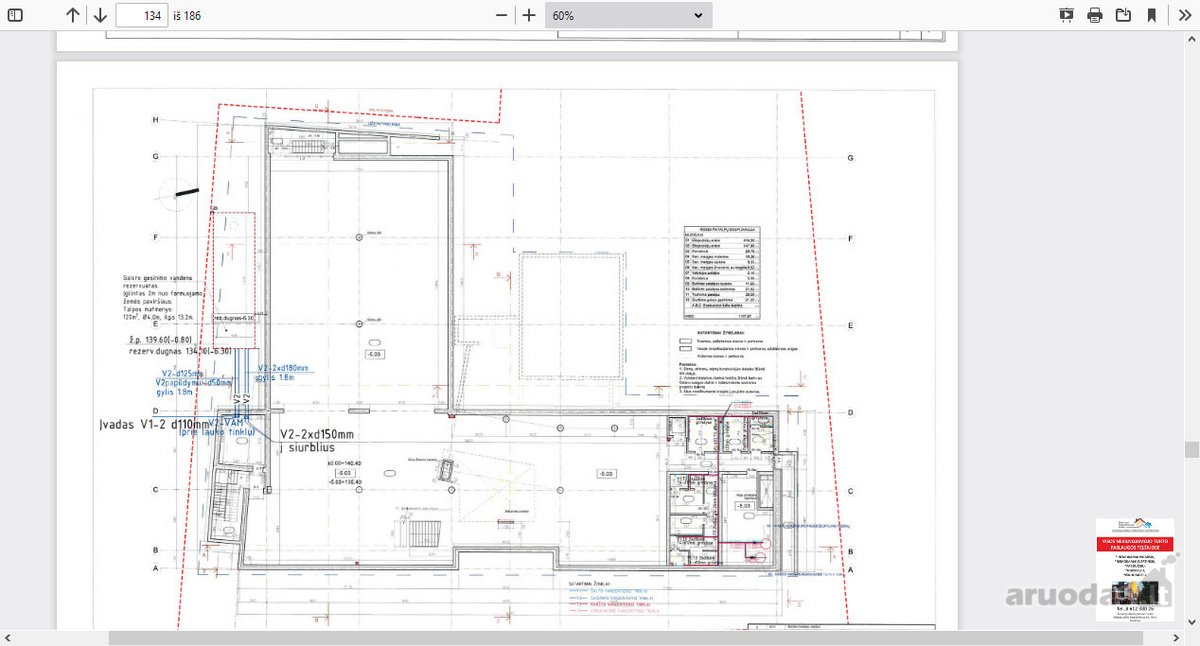This screenshot has width=1200, height=646.
Task: Zoom out with the minus icon
Action: click(x=502, y=15)
